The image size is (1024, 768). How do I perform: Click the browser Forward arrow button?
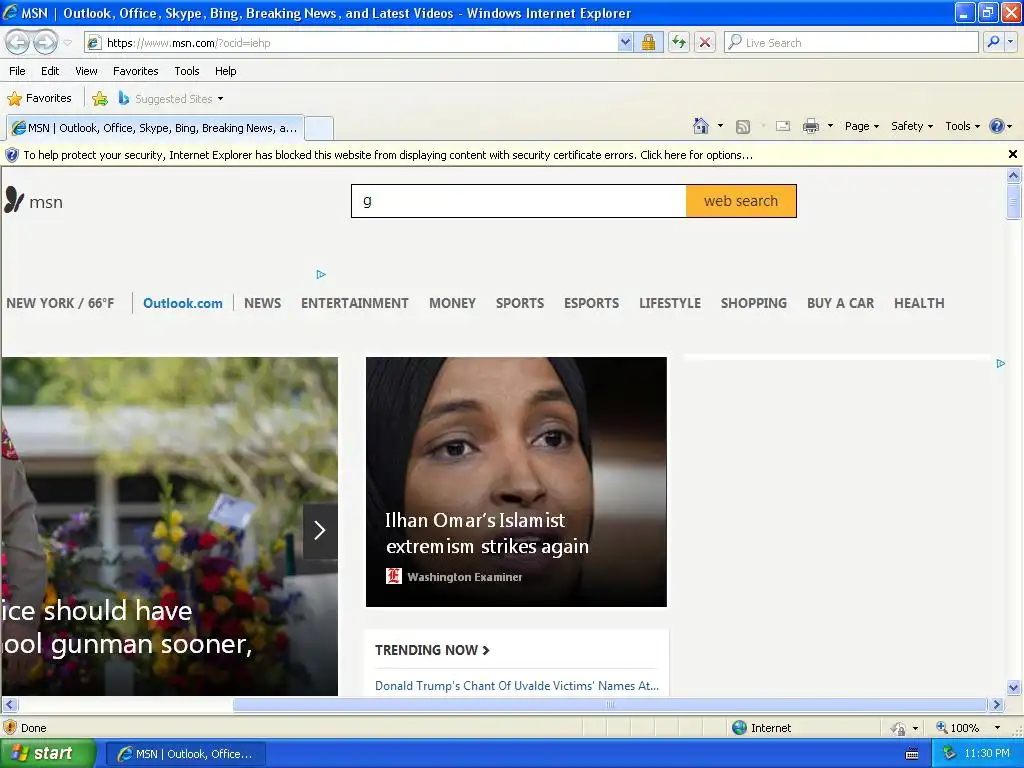45,42
